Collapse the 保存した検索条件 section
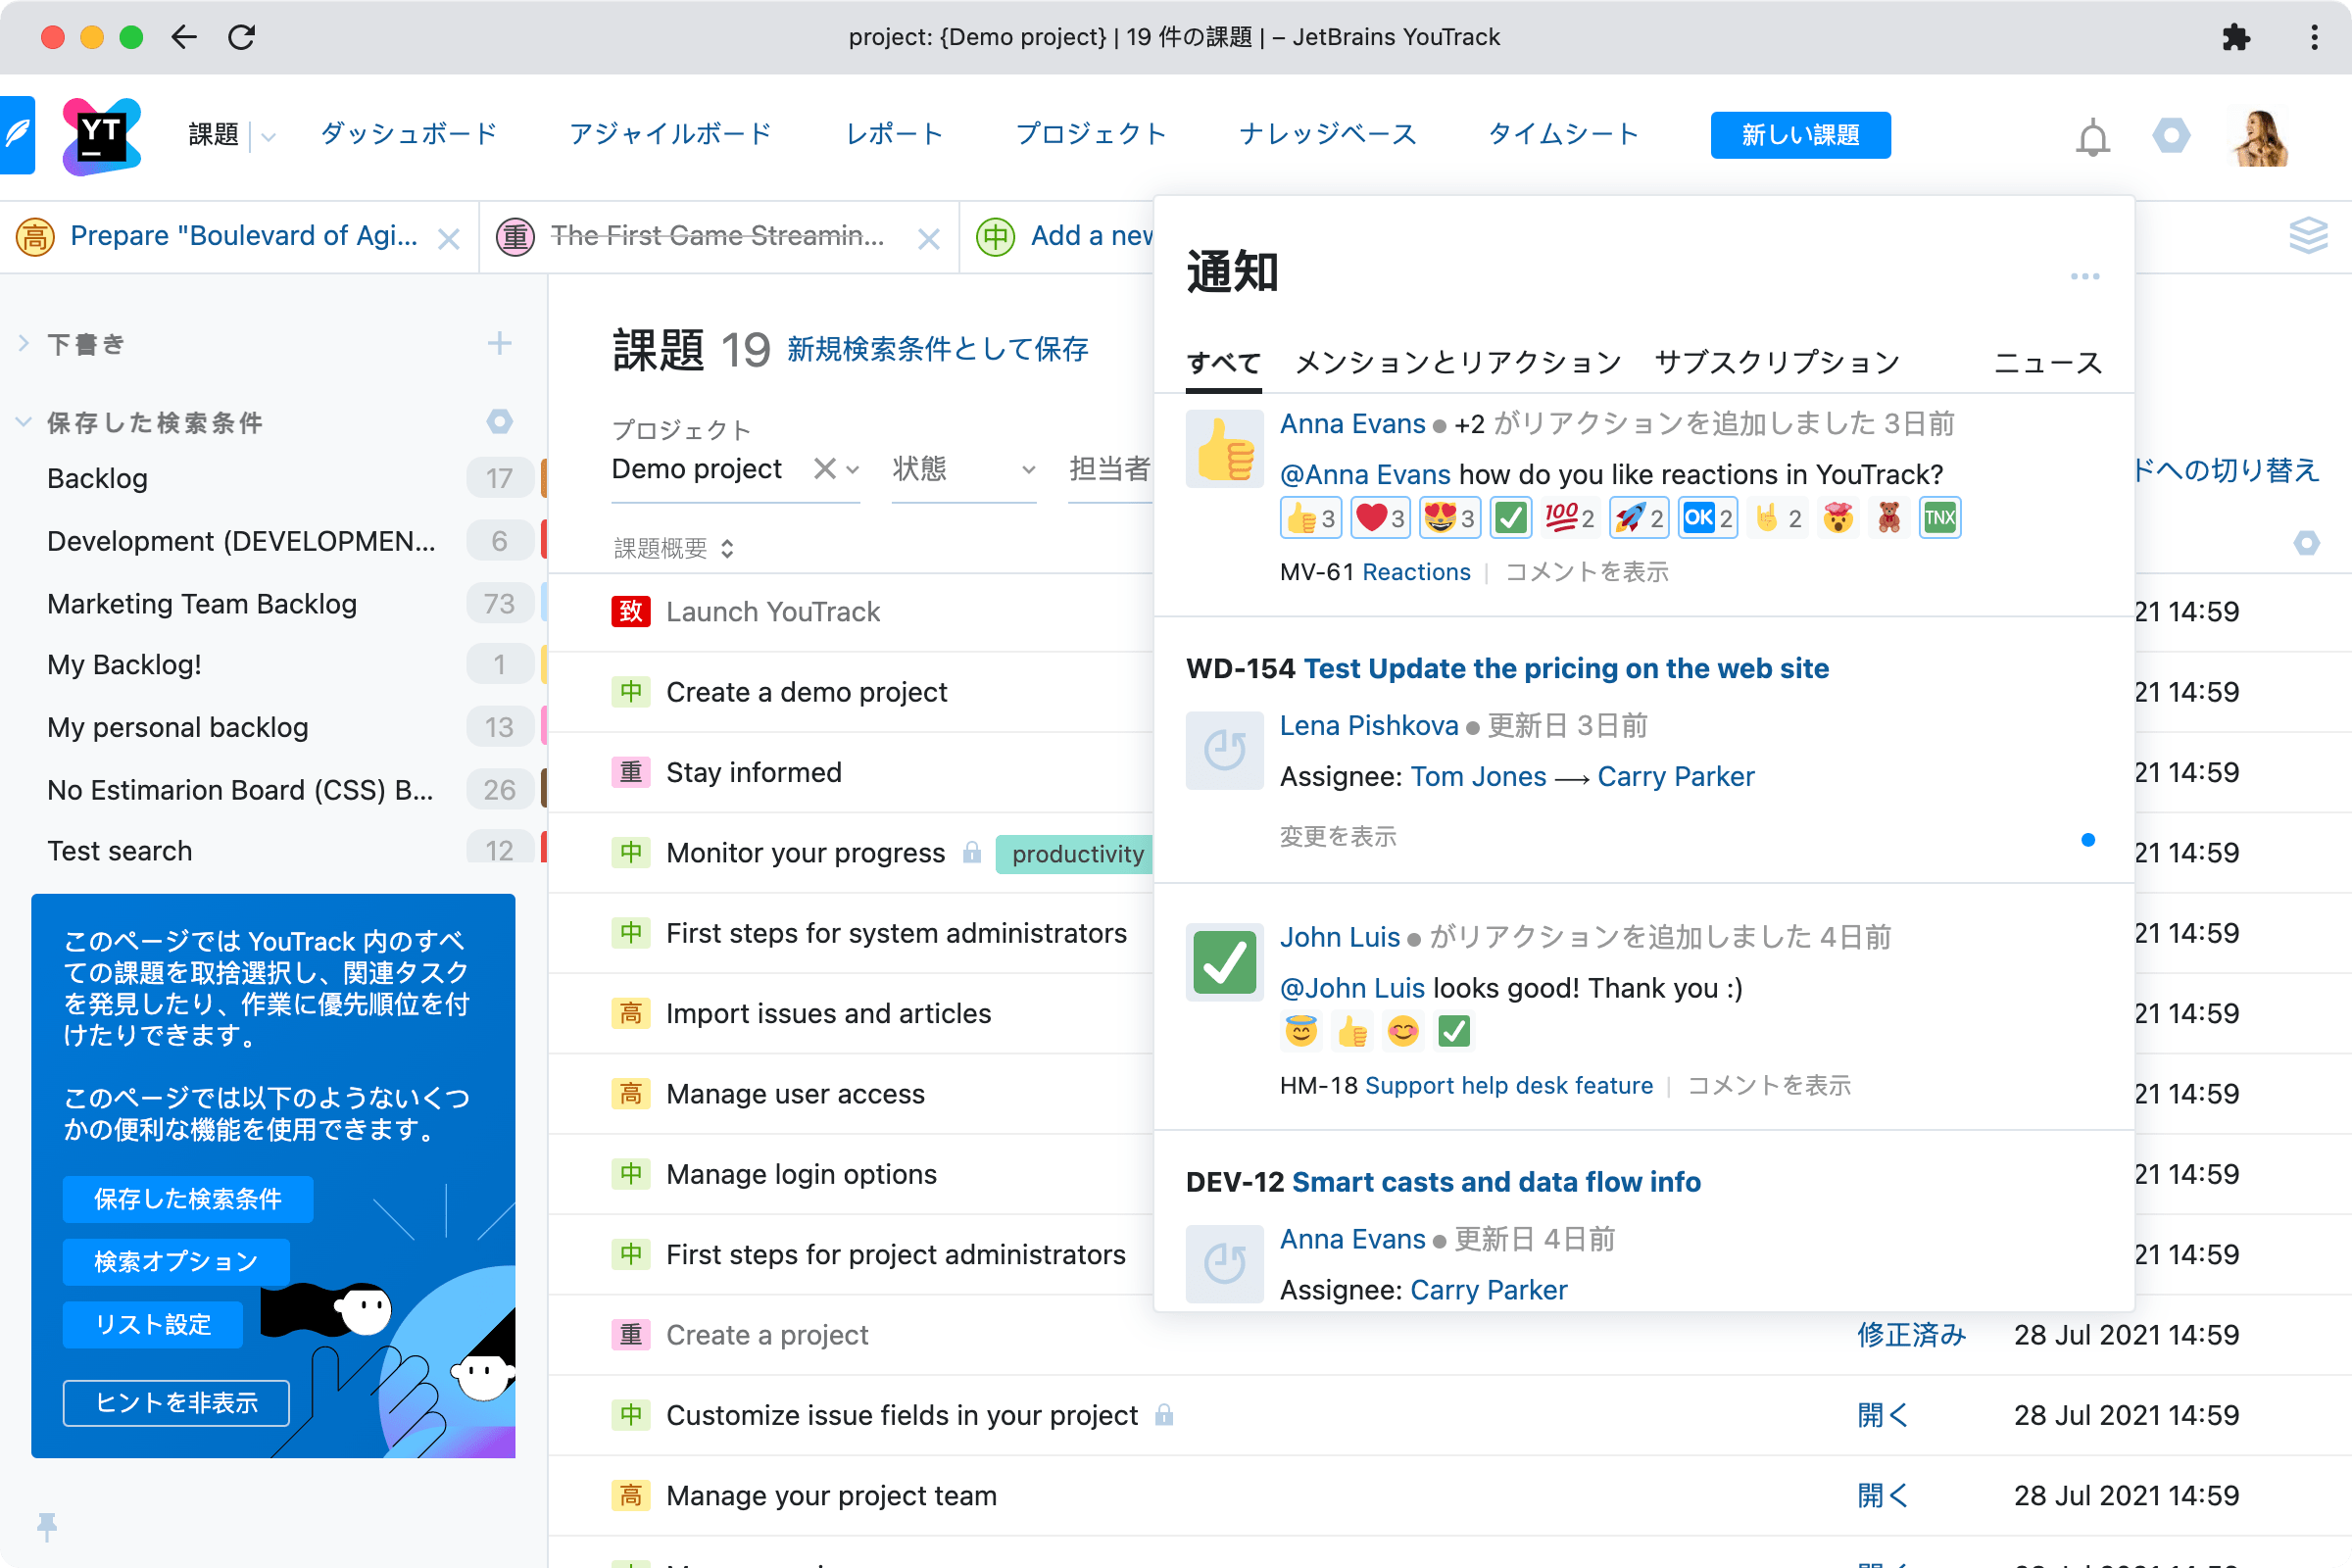This screenshot has width=2352, height=1568. click(24, 422)
